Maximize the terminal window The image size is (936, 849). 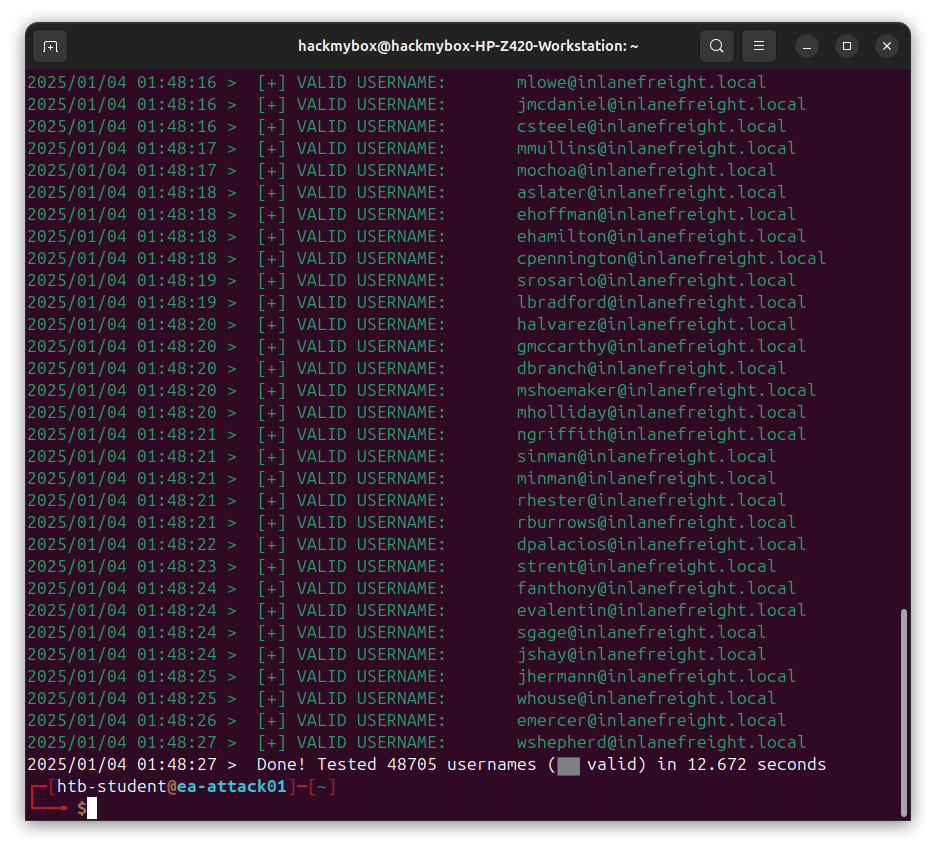(x=847, y=46)
